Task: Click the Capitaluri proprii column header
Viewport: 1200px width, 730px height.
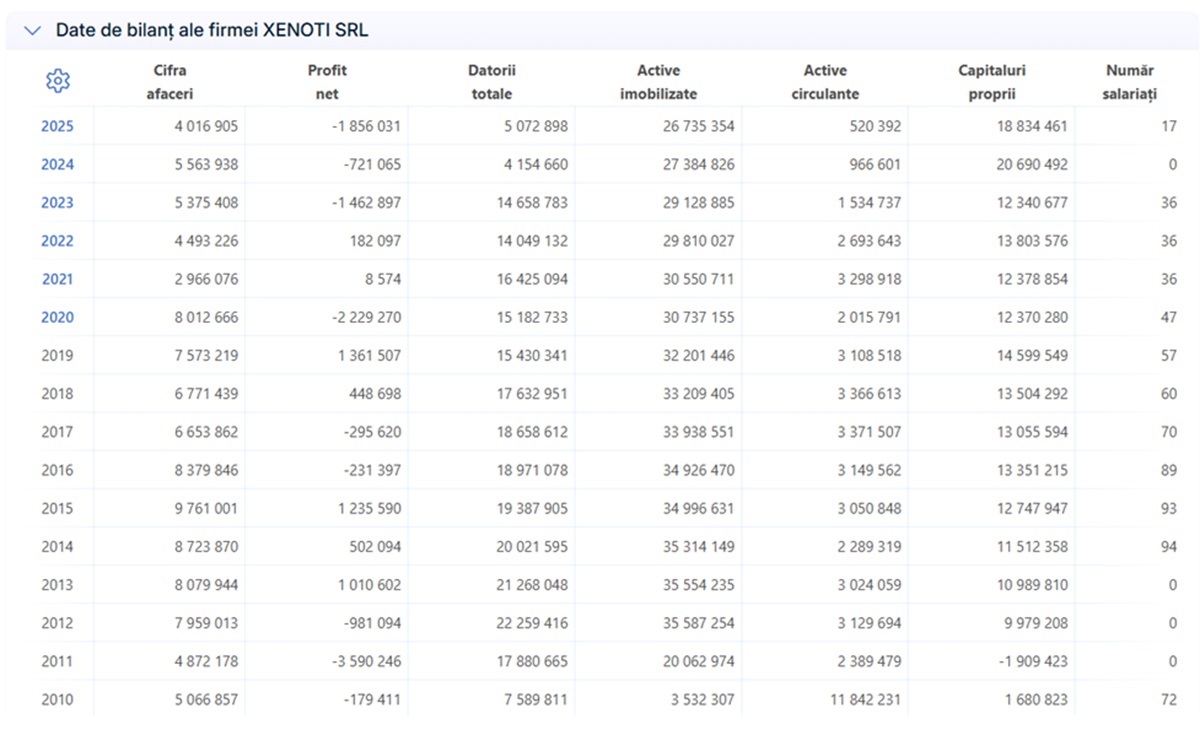Action: click(992, 82)
